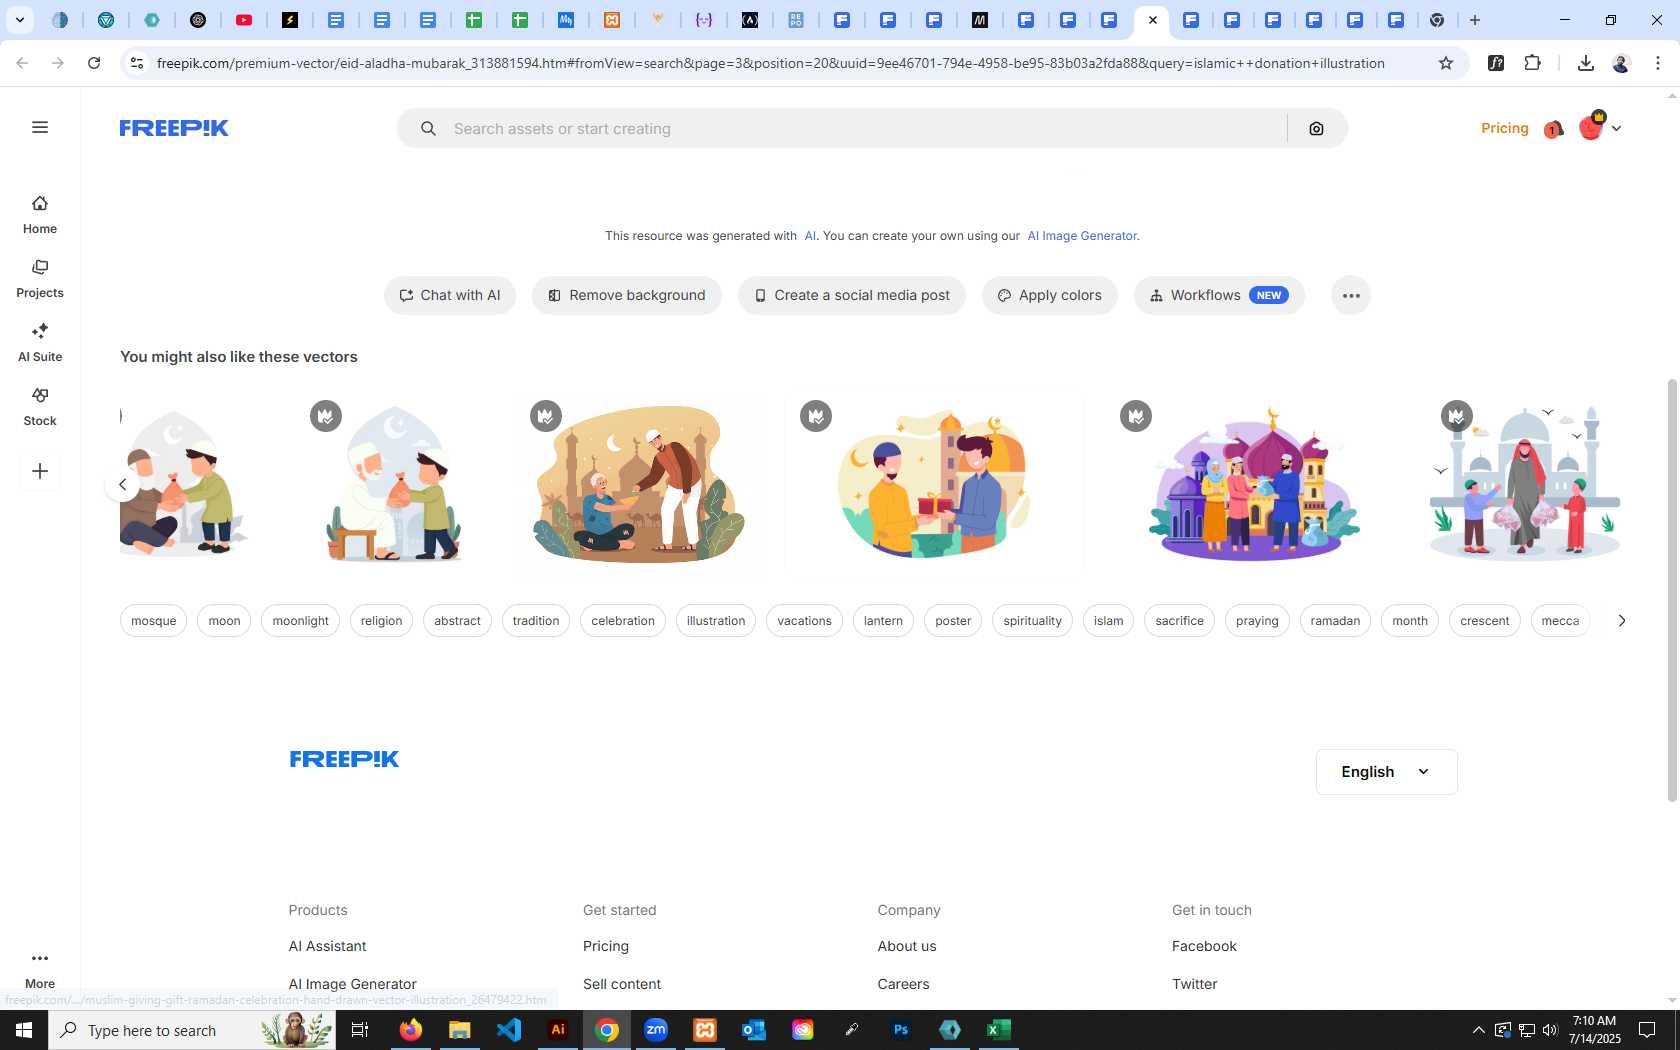Go to previous vectors with left arrow
This screenshot has height=1050, width=1680.
pyautogui.click(x=122, y=484)
